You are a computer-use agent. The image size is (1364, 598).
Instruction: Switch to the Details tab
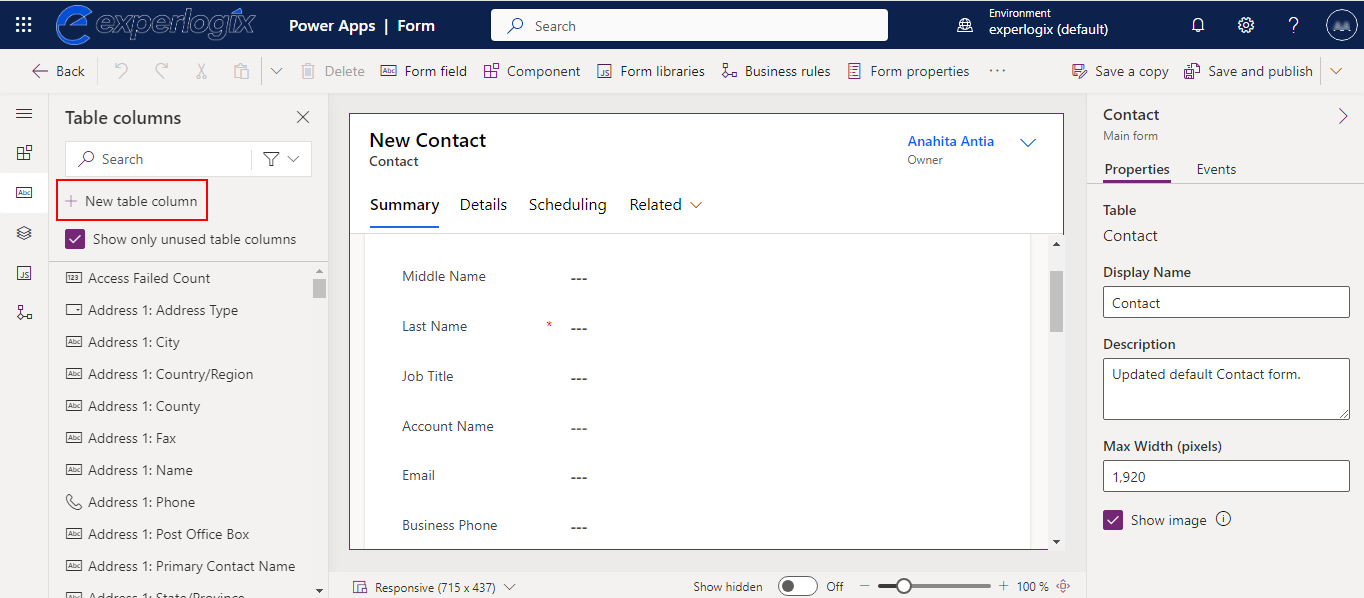pos(483,205)
